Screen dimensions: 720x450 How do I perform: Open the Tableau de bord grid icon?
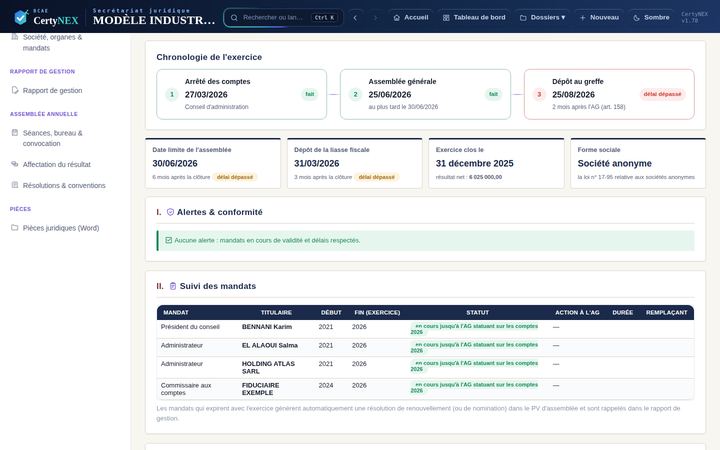(446, 17)
